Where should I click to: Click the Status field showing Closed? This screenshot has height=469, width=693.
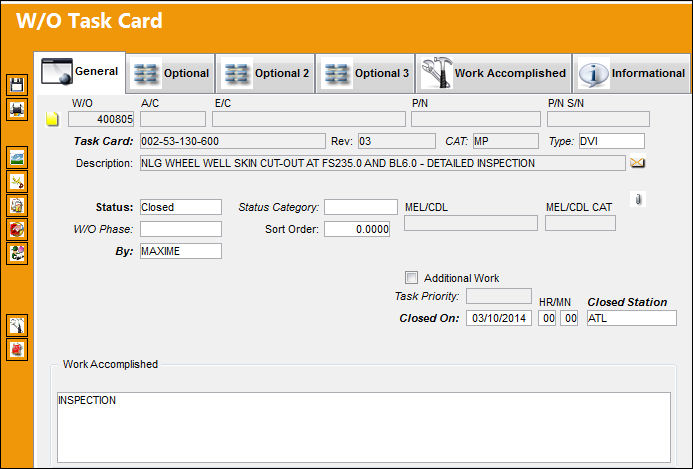(x=181, y=207)
